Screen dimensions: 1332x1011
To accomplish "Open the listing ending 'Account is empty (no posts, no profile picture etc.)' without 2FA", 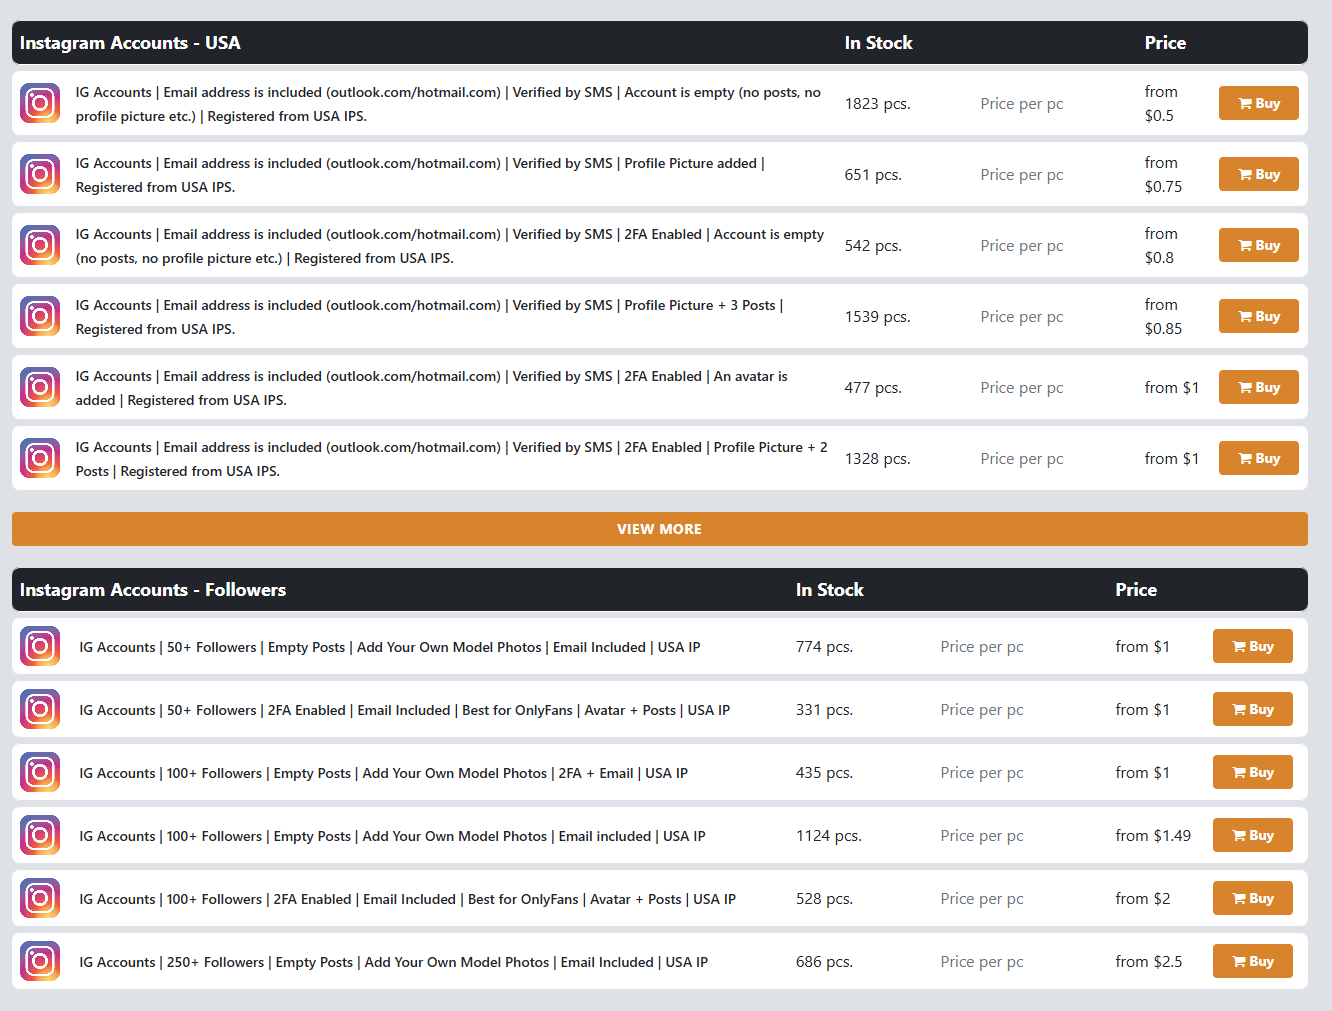I will point(448,104).
